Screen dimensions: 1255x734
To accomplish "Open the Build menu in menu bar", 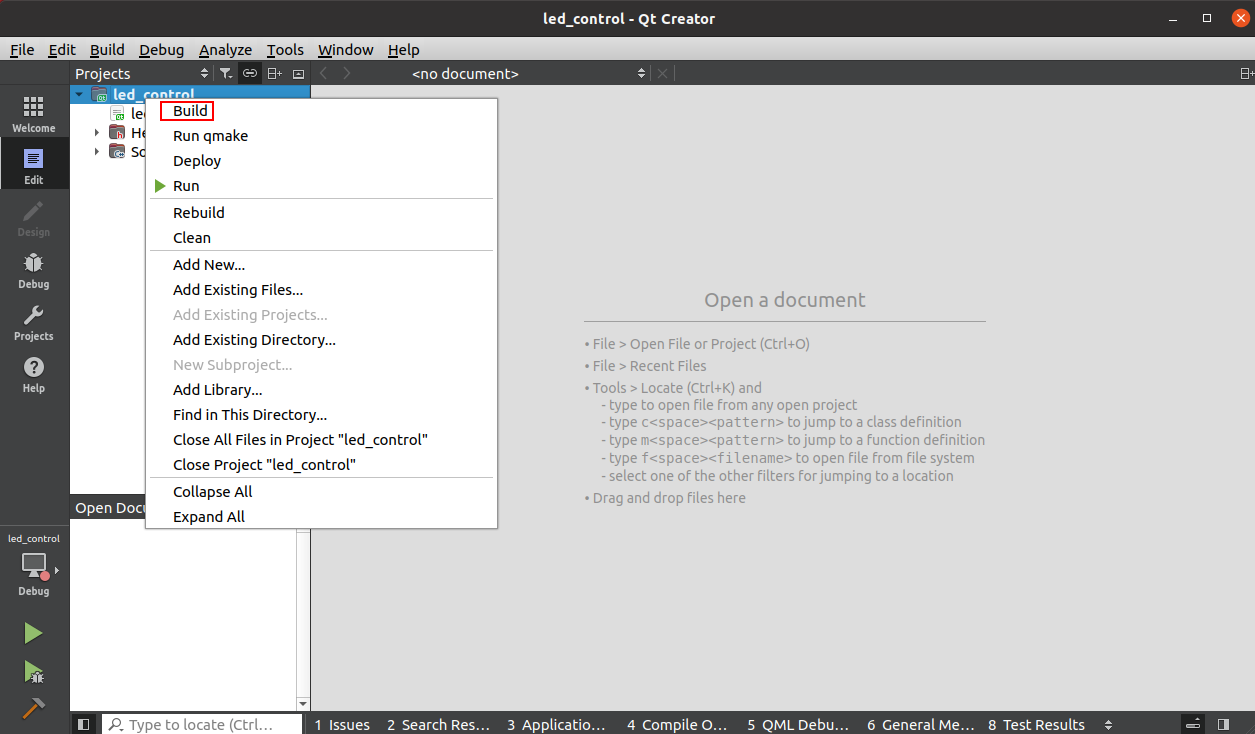I will tap(107, 49).
